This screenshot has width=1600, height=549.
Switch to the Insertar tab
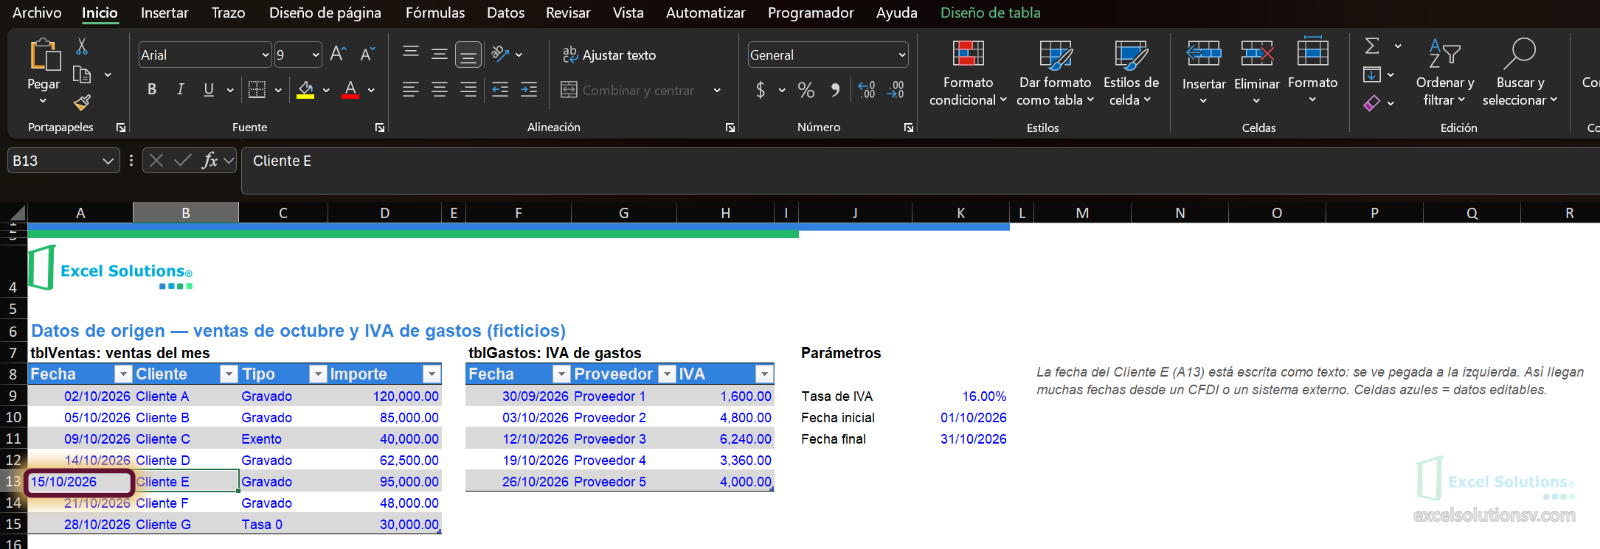[165, 13]
